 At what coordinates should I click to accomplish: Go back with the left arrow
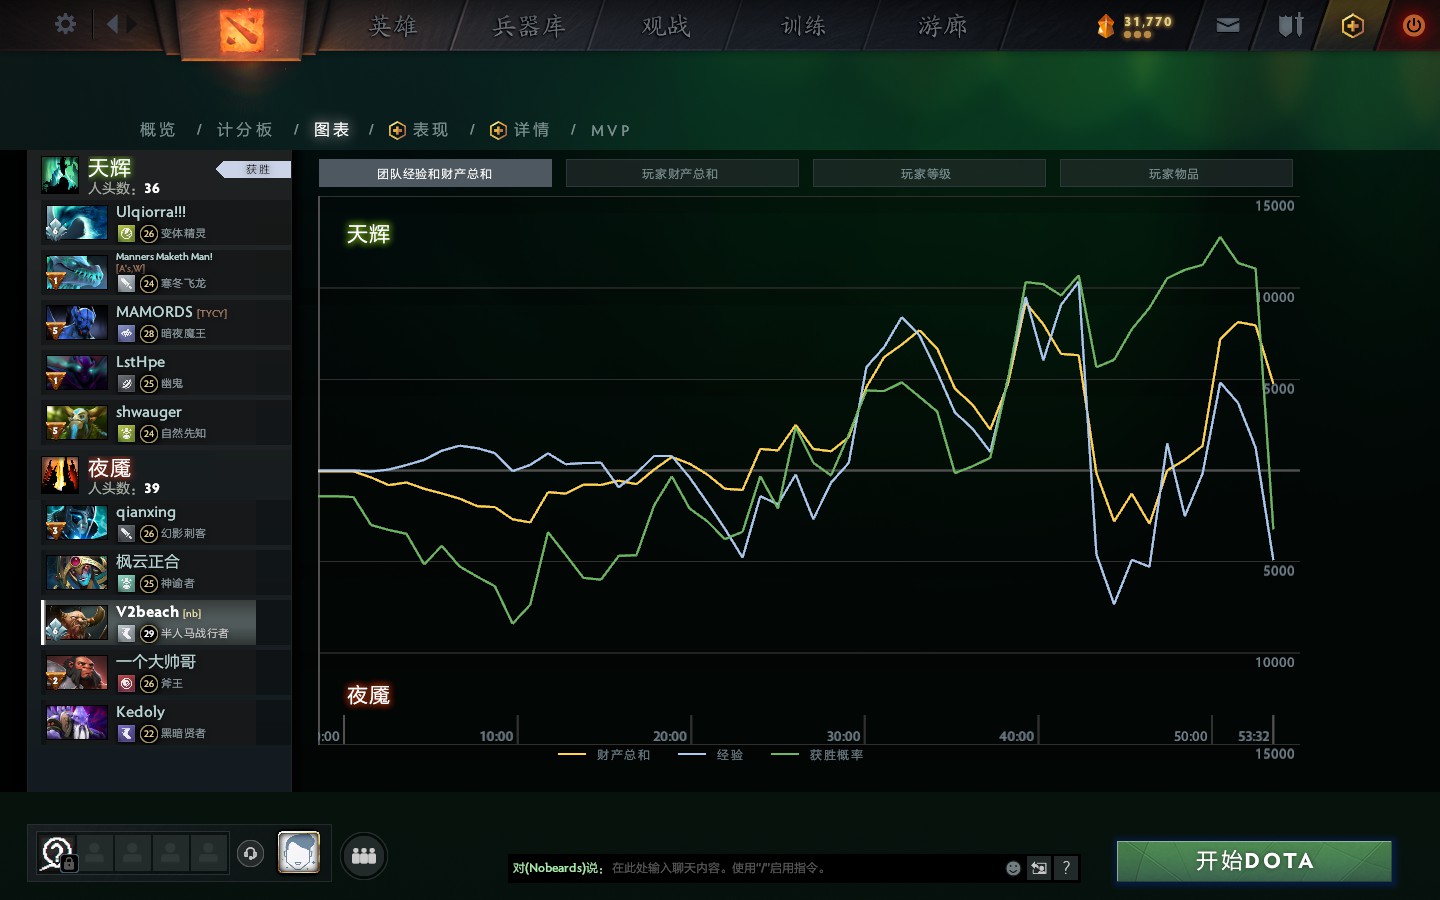(112, 24)
